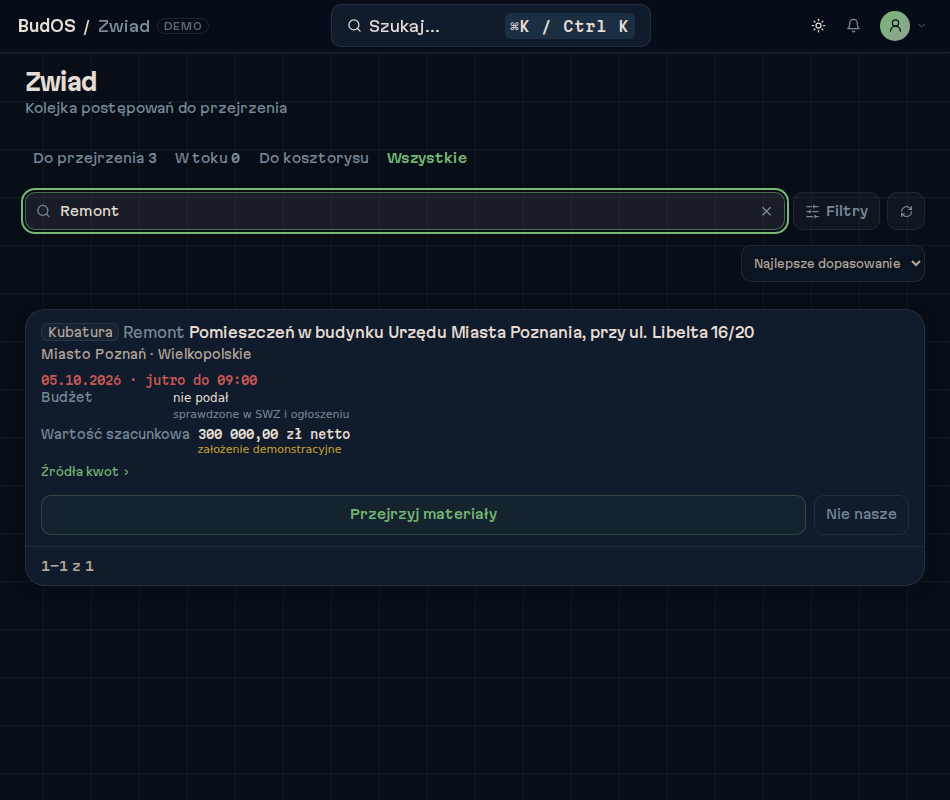Screen dimensions: 950x800
Task: Expand the Źródła kwot link
Action: (x=85, y=472)
